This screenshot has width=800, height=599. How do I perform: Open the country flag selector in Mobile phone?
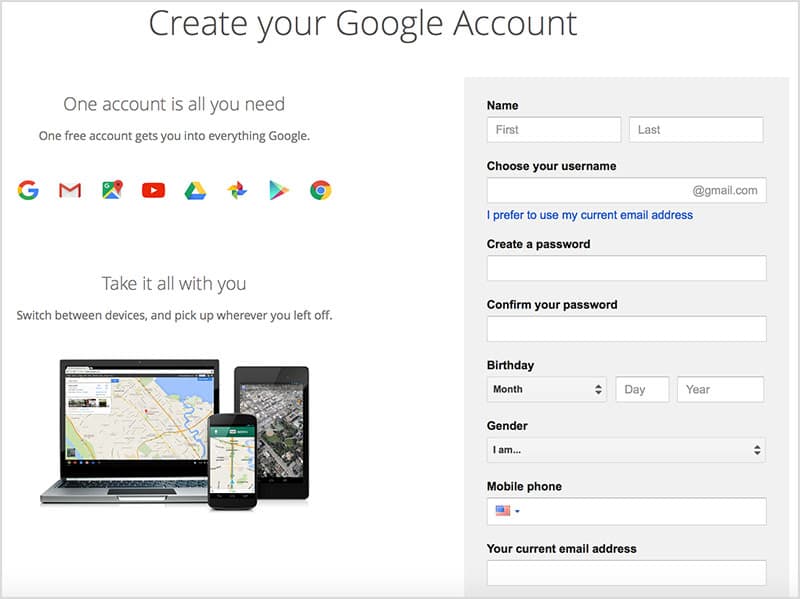[507, 511]
